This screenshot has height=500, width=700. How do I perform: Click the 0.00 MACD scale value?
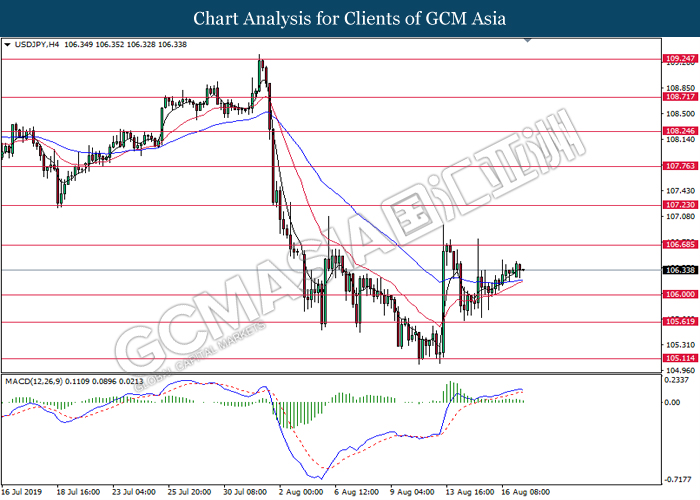click(x=672, y=403)
